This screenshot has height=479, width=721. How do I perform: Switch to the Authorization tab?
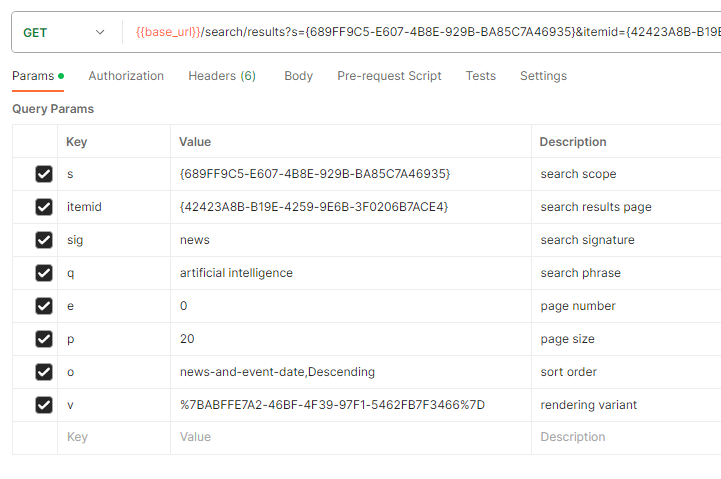126,76
